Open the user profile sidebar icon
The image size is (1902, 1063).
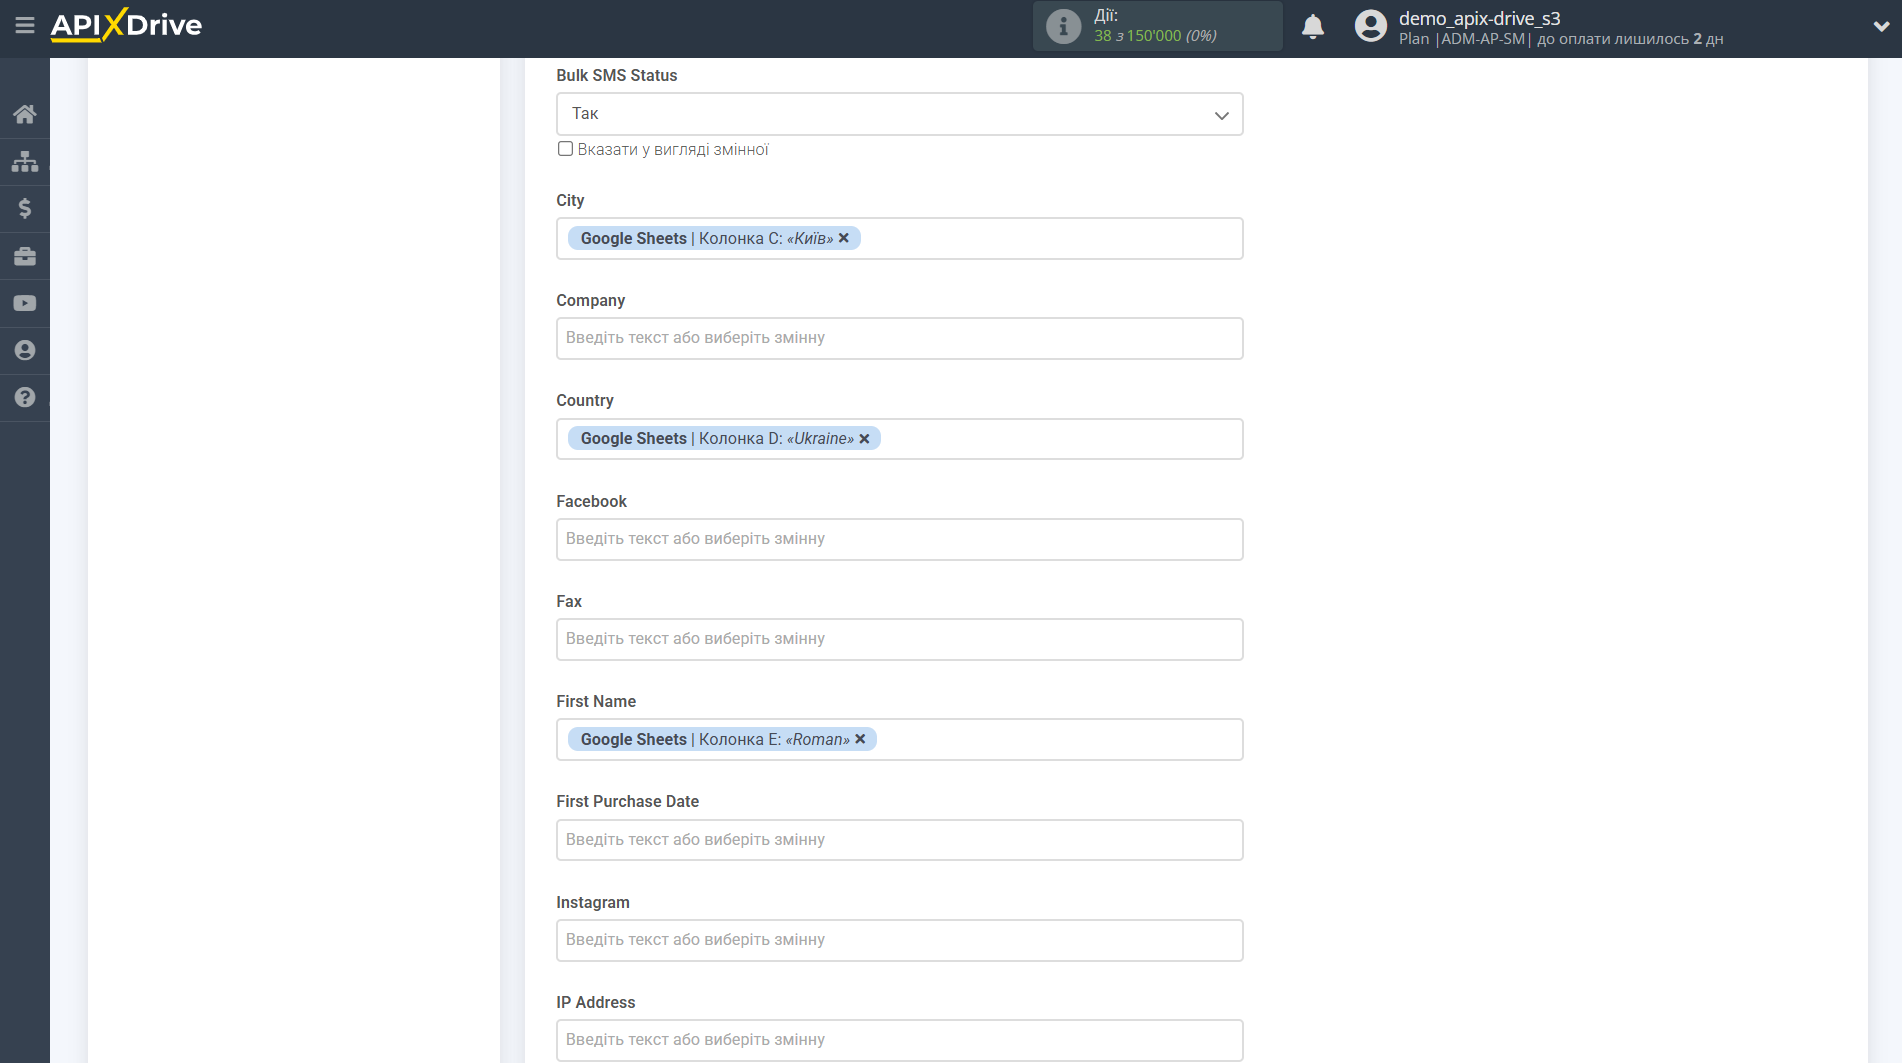point(25,350)
